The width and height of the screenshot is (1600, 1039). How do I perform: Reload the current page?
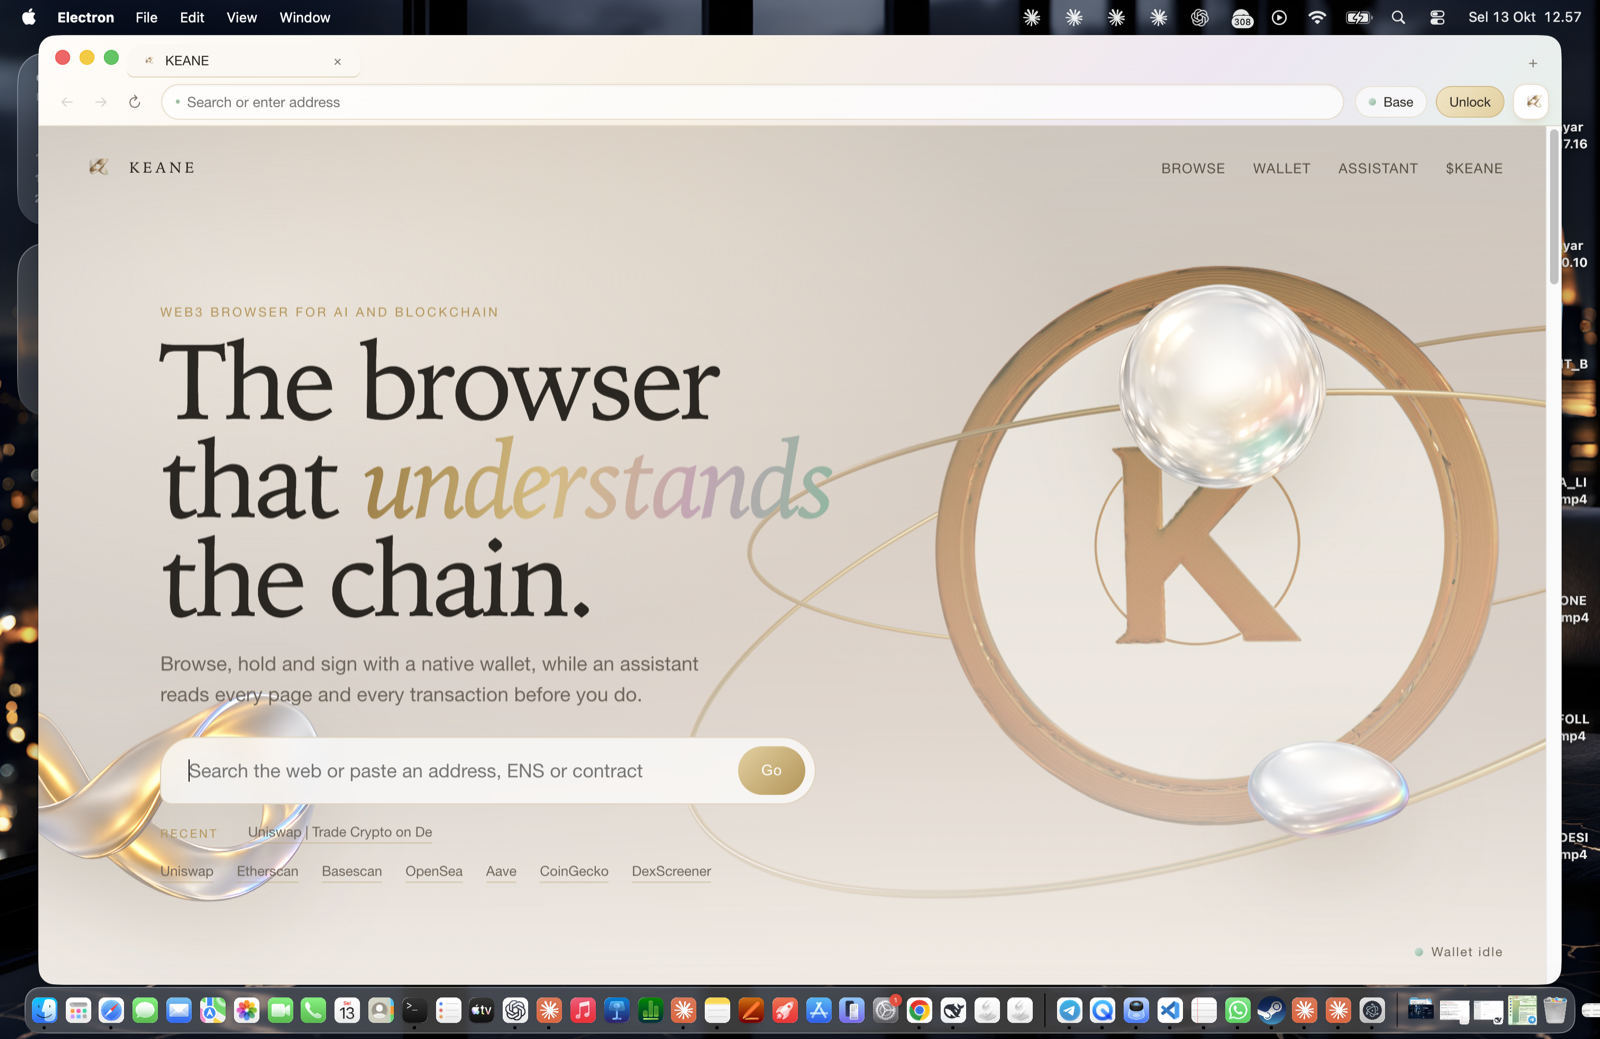[x=135, y=102]
